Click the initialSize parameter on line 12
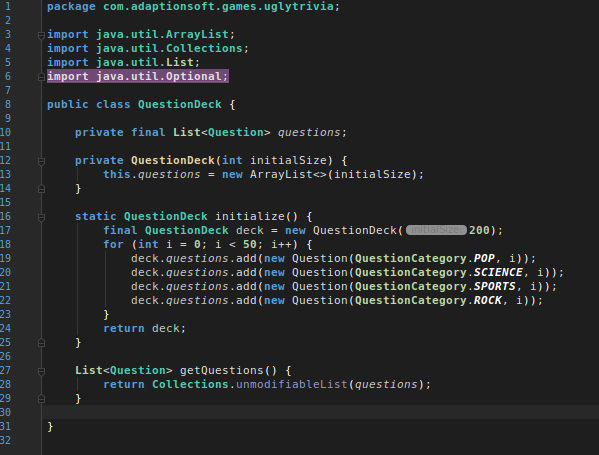 pyautogui.click(x=288, y=160)
